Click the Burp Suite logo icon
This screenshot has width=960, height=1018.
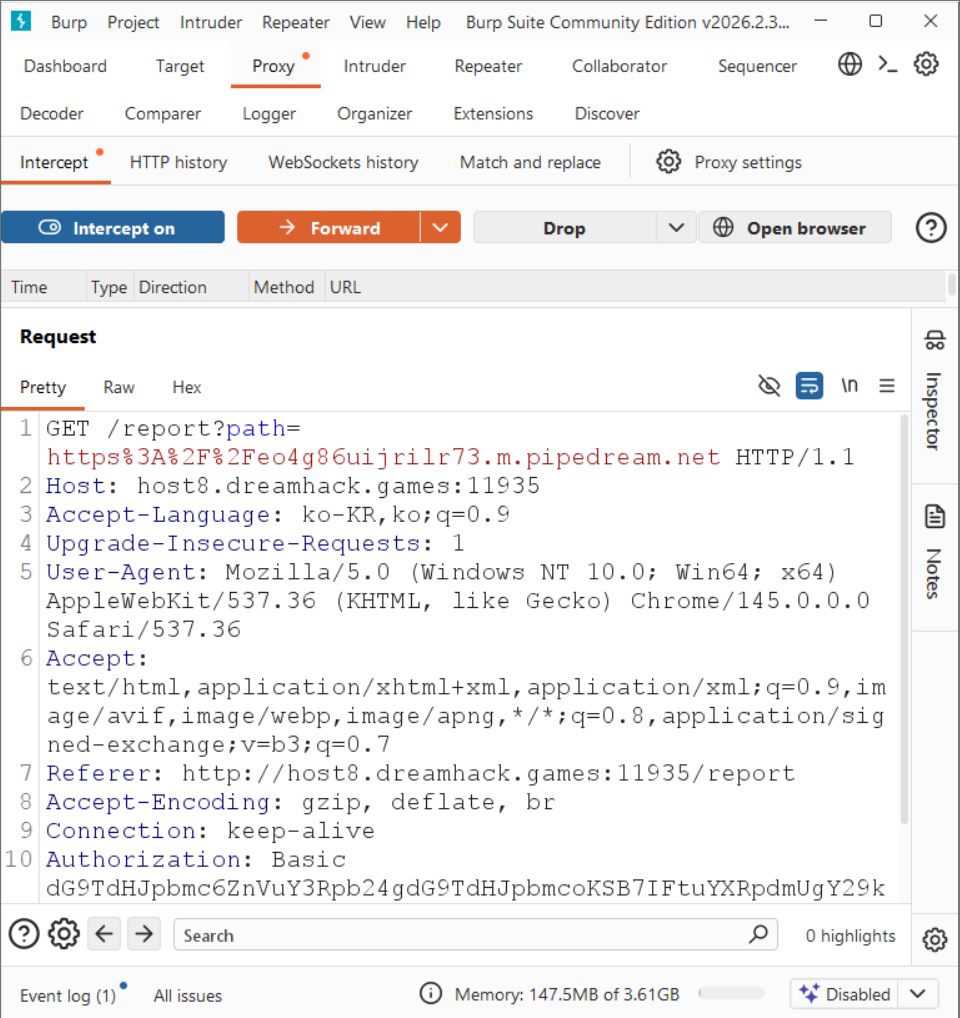click(21, 21)
